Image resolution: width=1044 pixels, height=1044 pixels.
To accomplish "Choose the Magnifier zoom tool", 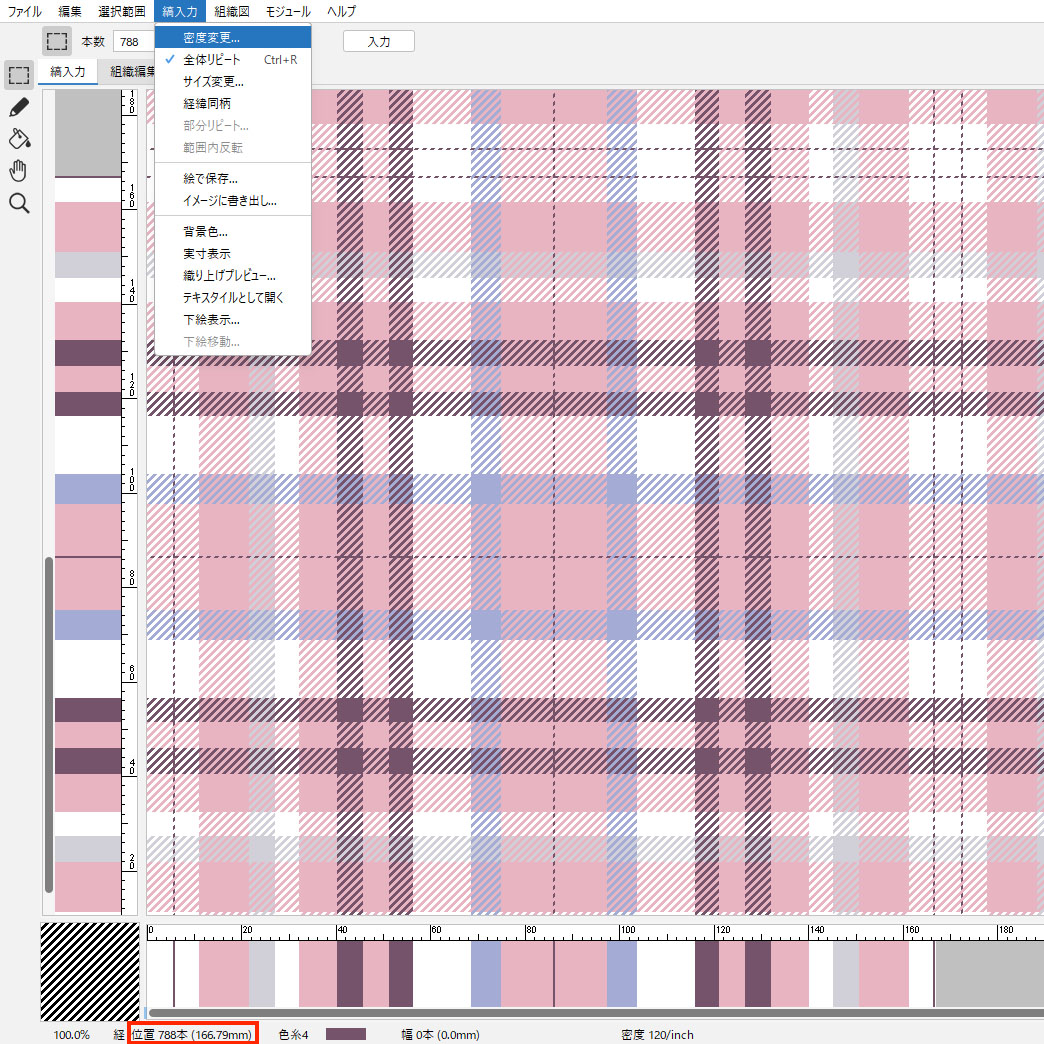I will 18,204.
